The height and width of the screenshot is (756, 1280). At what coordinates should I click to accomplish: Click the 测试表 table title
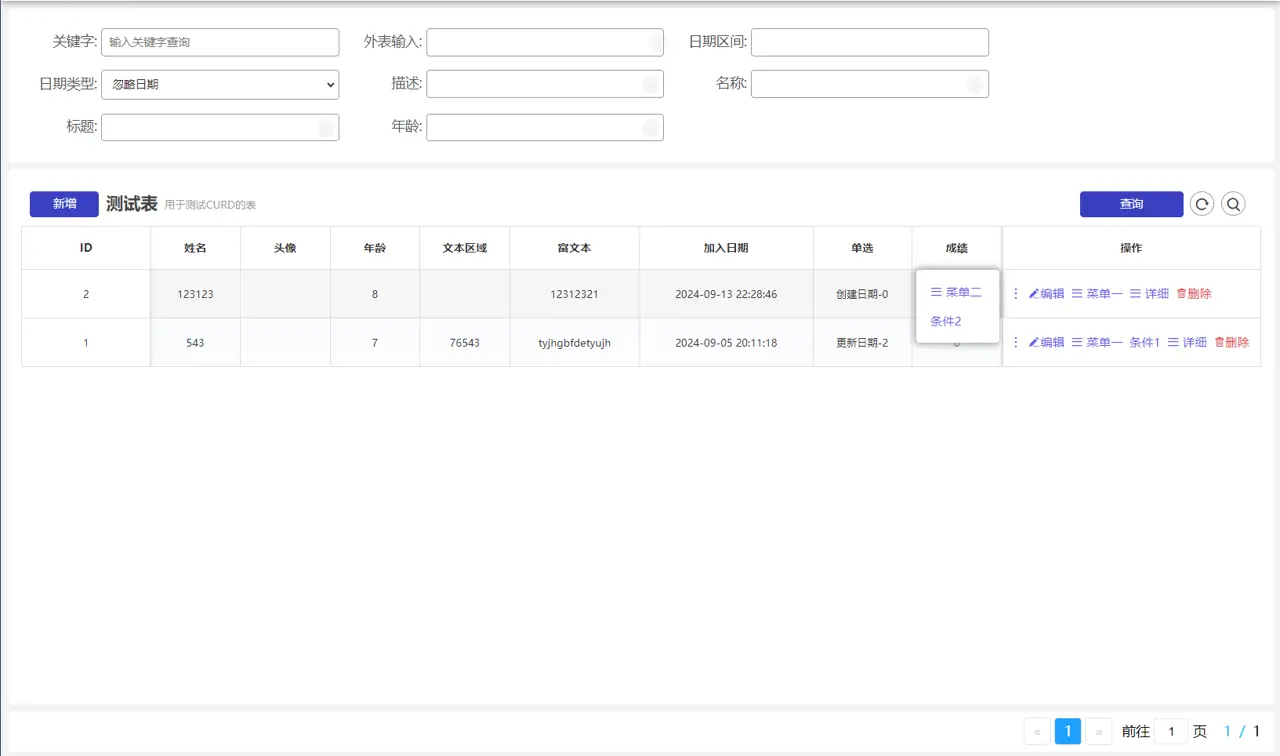click(x=132, y=204)
